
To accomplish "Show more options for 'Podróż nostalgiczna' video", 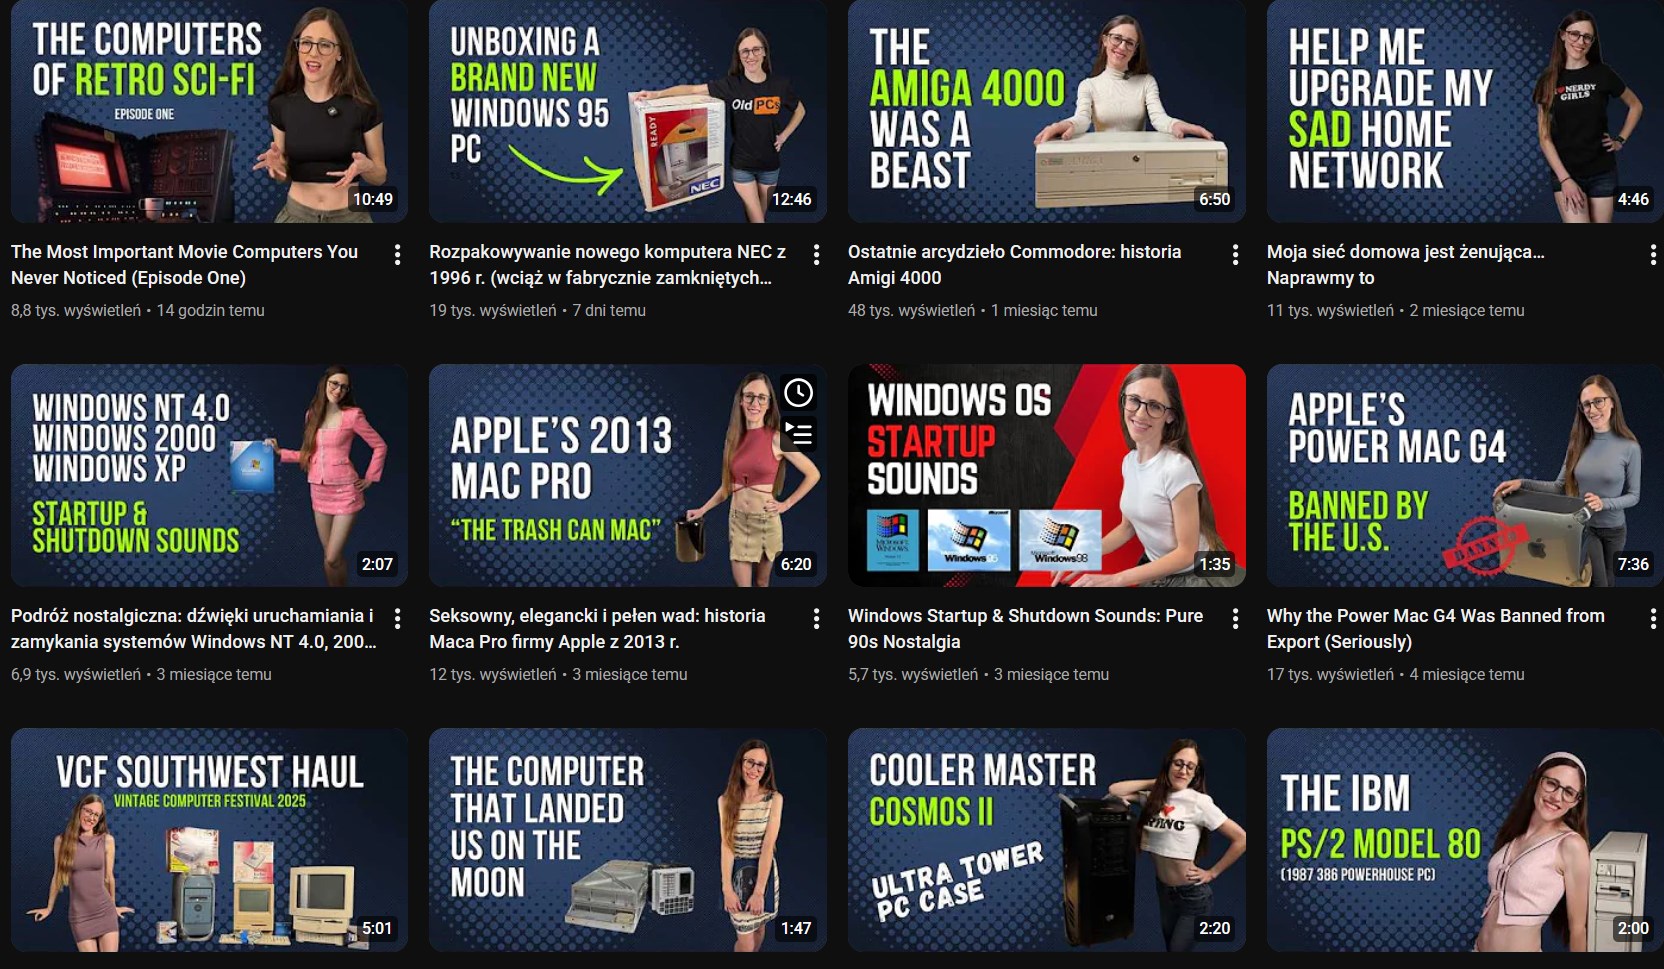I will click(398, 619).
